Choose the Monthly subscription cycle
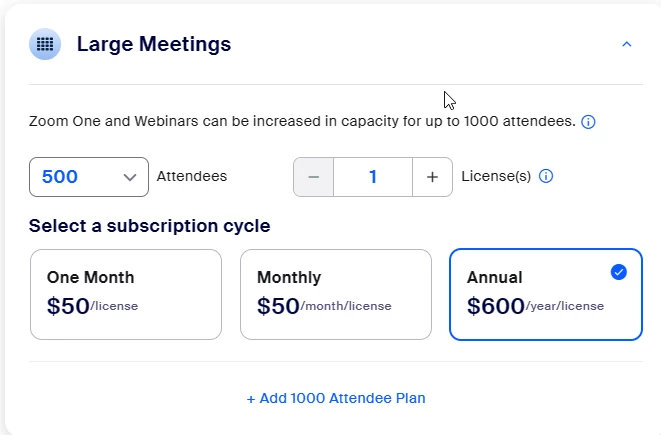Screen dimensions: 661x435 pos(335,294)
